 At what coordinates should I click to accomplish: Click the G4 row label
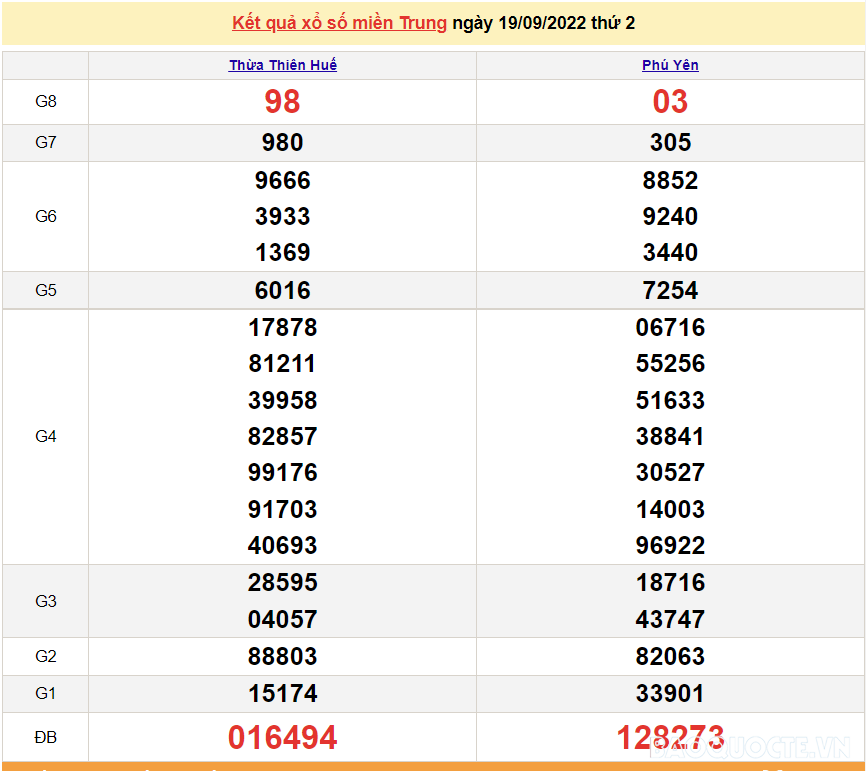46,436
